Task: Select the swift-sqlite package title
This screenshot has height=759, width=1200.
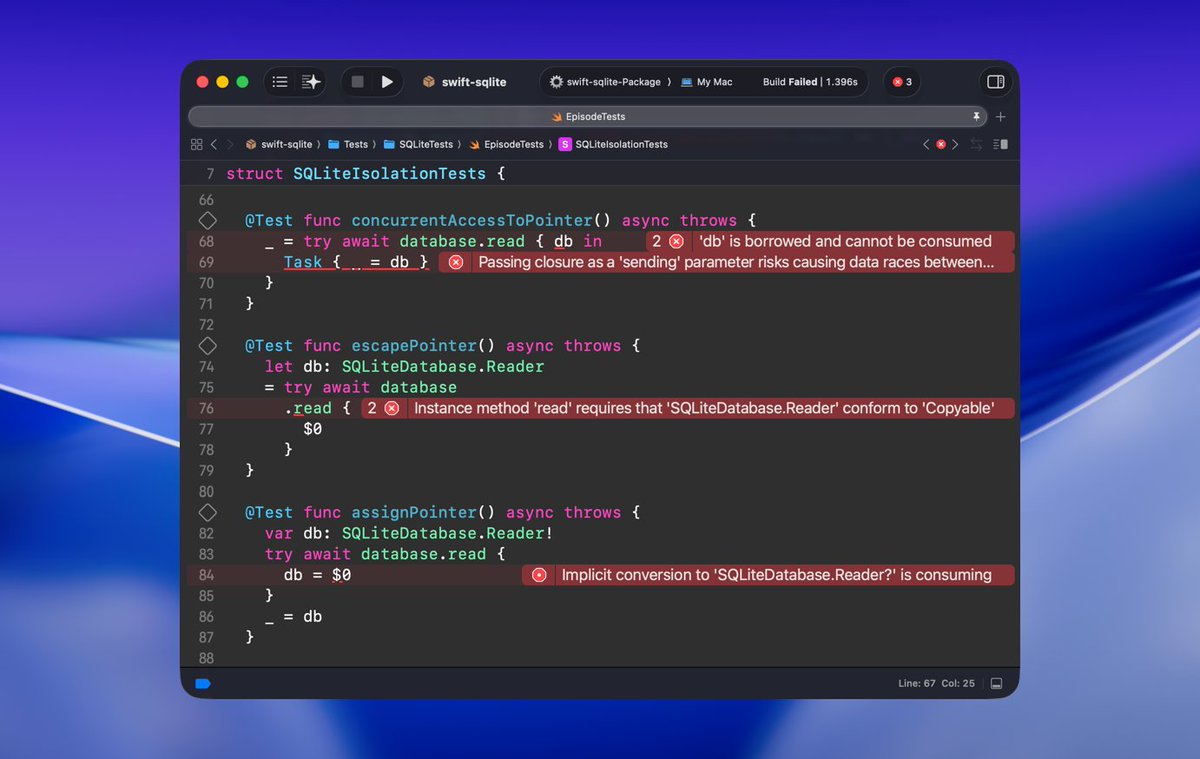Action: pos(465,82)
